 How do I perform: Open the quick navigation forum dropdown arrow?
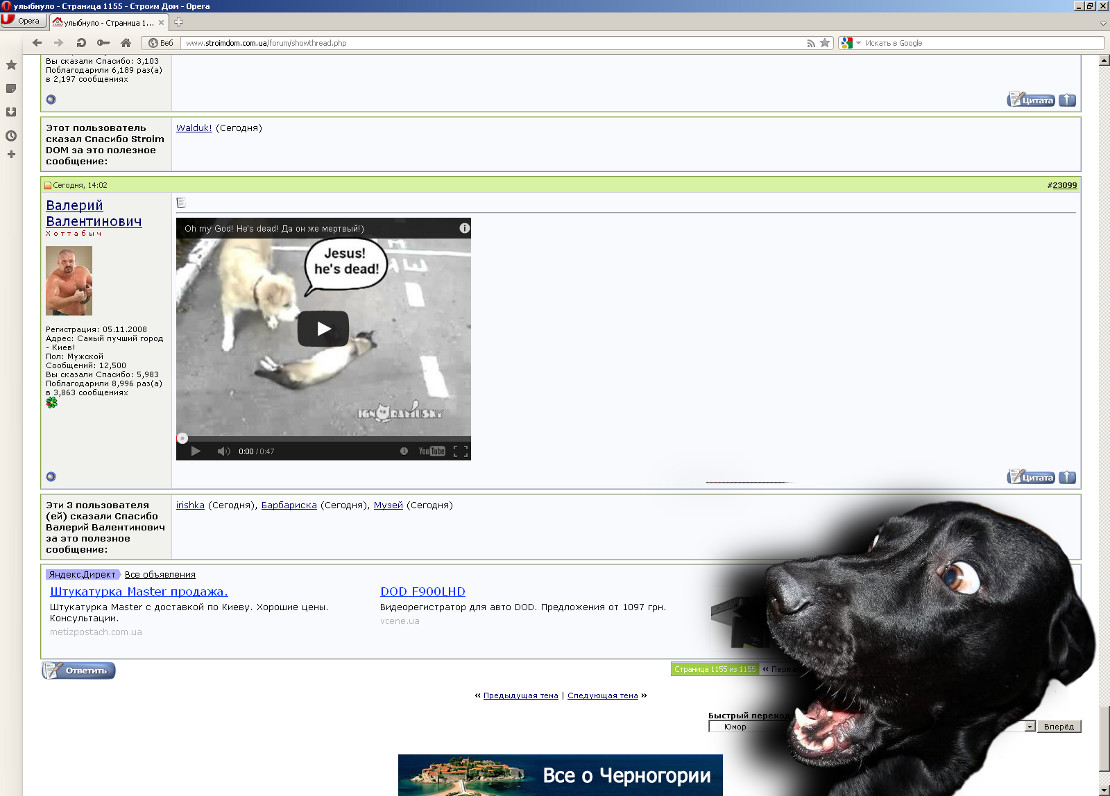(x=1030, y=727)
